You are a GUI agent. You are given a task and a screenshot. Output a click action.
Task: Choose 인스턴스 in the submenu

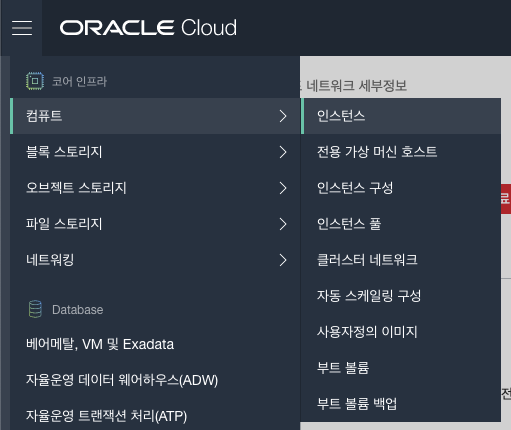coord(401,116)
